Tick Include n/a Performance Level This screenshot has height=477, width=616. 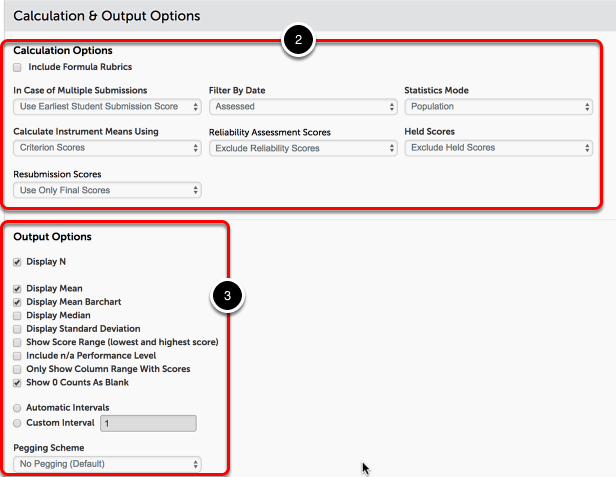tap(17, 356)
